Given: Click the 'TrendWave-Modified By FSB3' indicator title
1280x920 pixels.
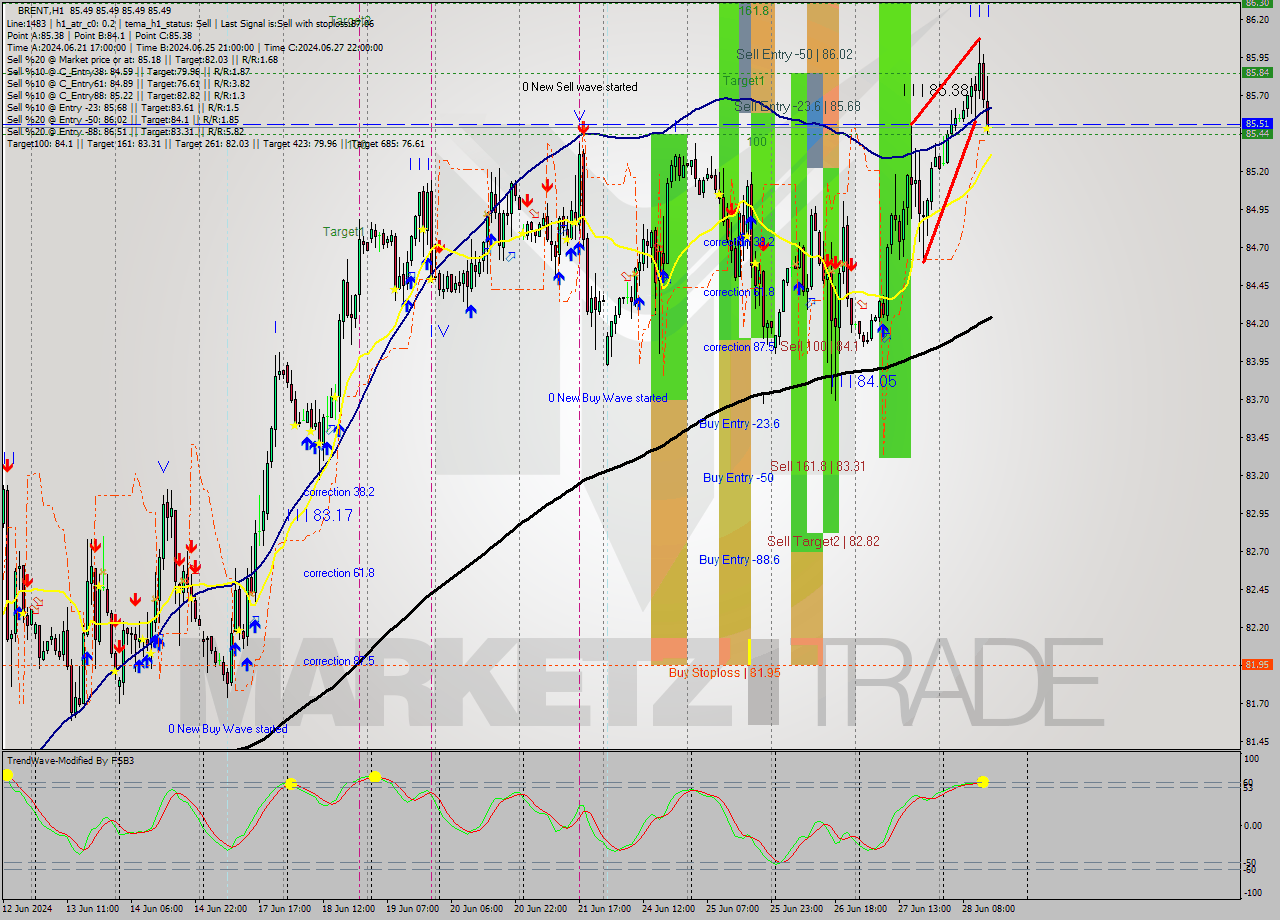Looking at the screenshot, I should (x=70, y=761).
